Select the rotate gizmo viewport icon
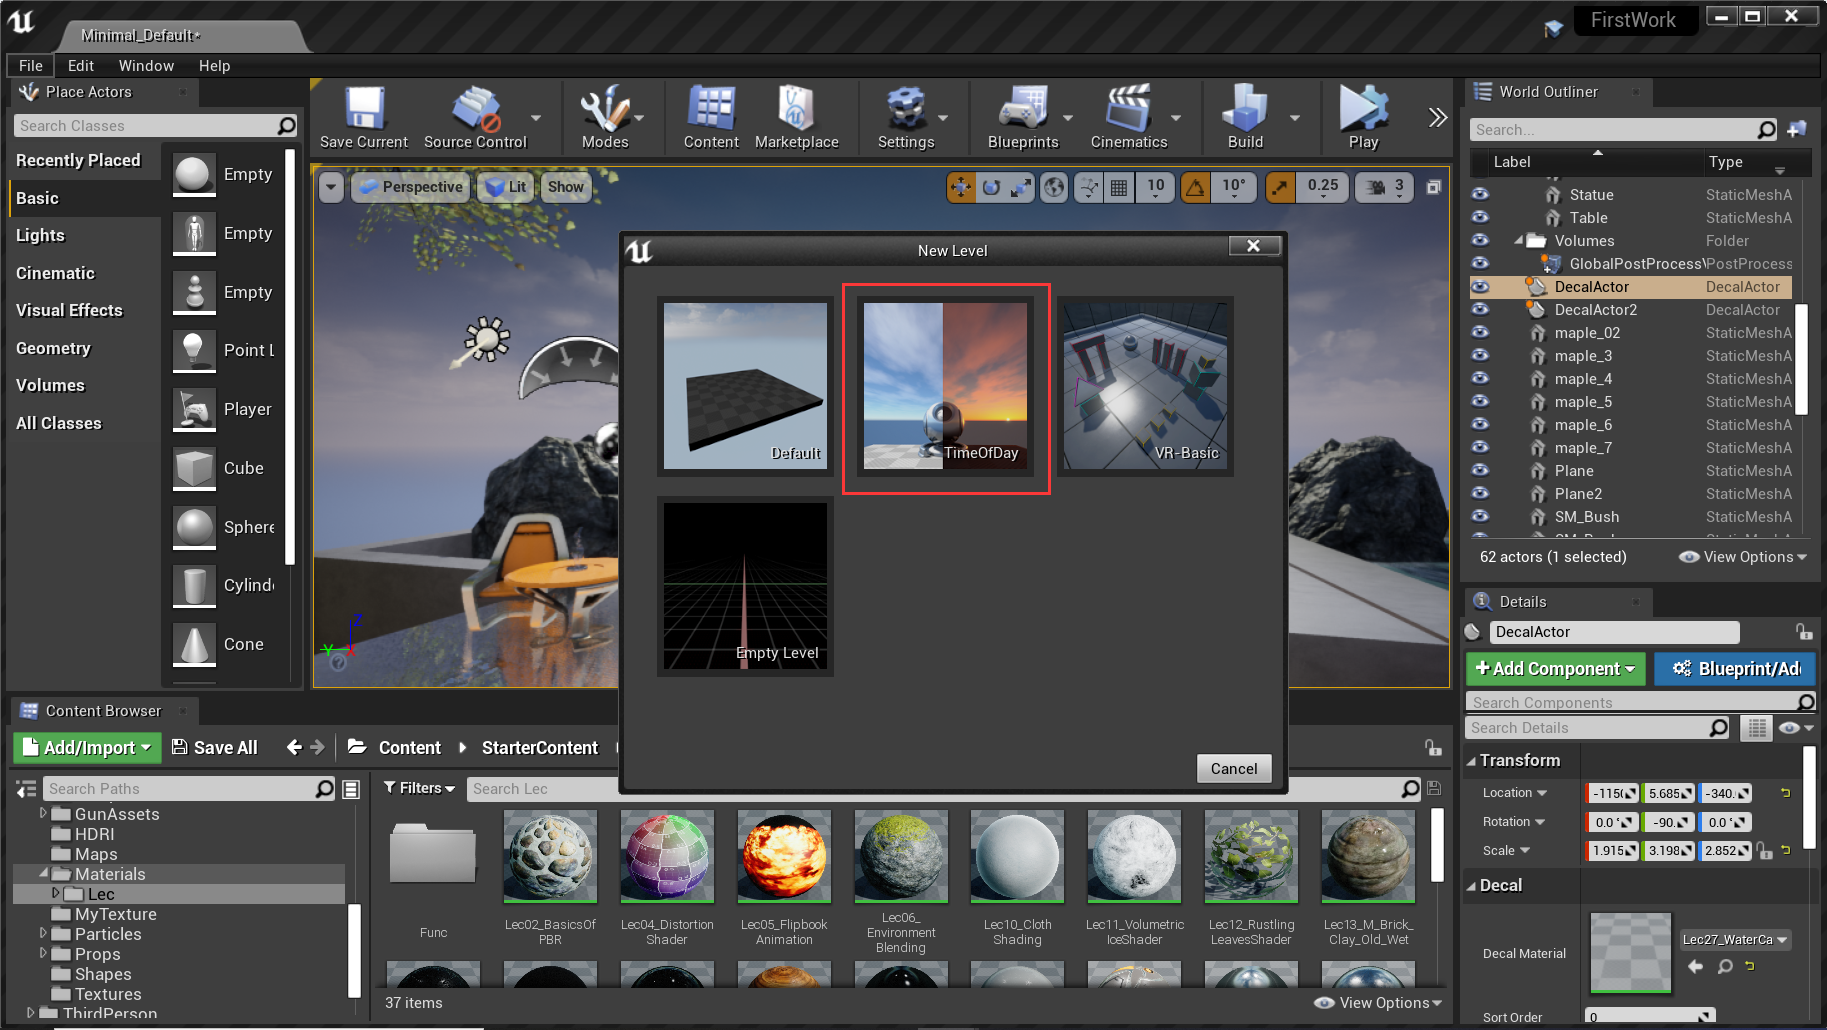The image size is (1827, 1030). coord(991,187)
